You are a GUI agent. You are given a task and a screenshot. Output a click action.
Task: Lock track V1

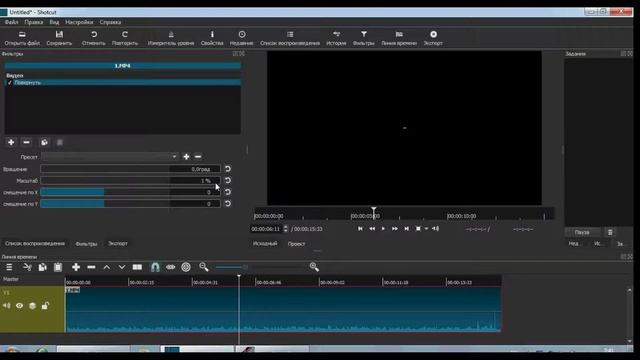[45, 305]
